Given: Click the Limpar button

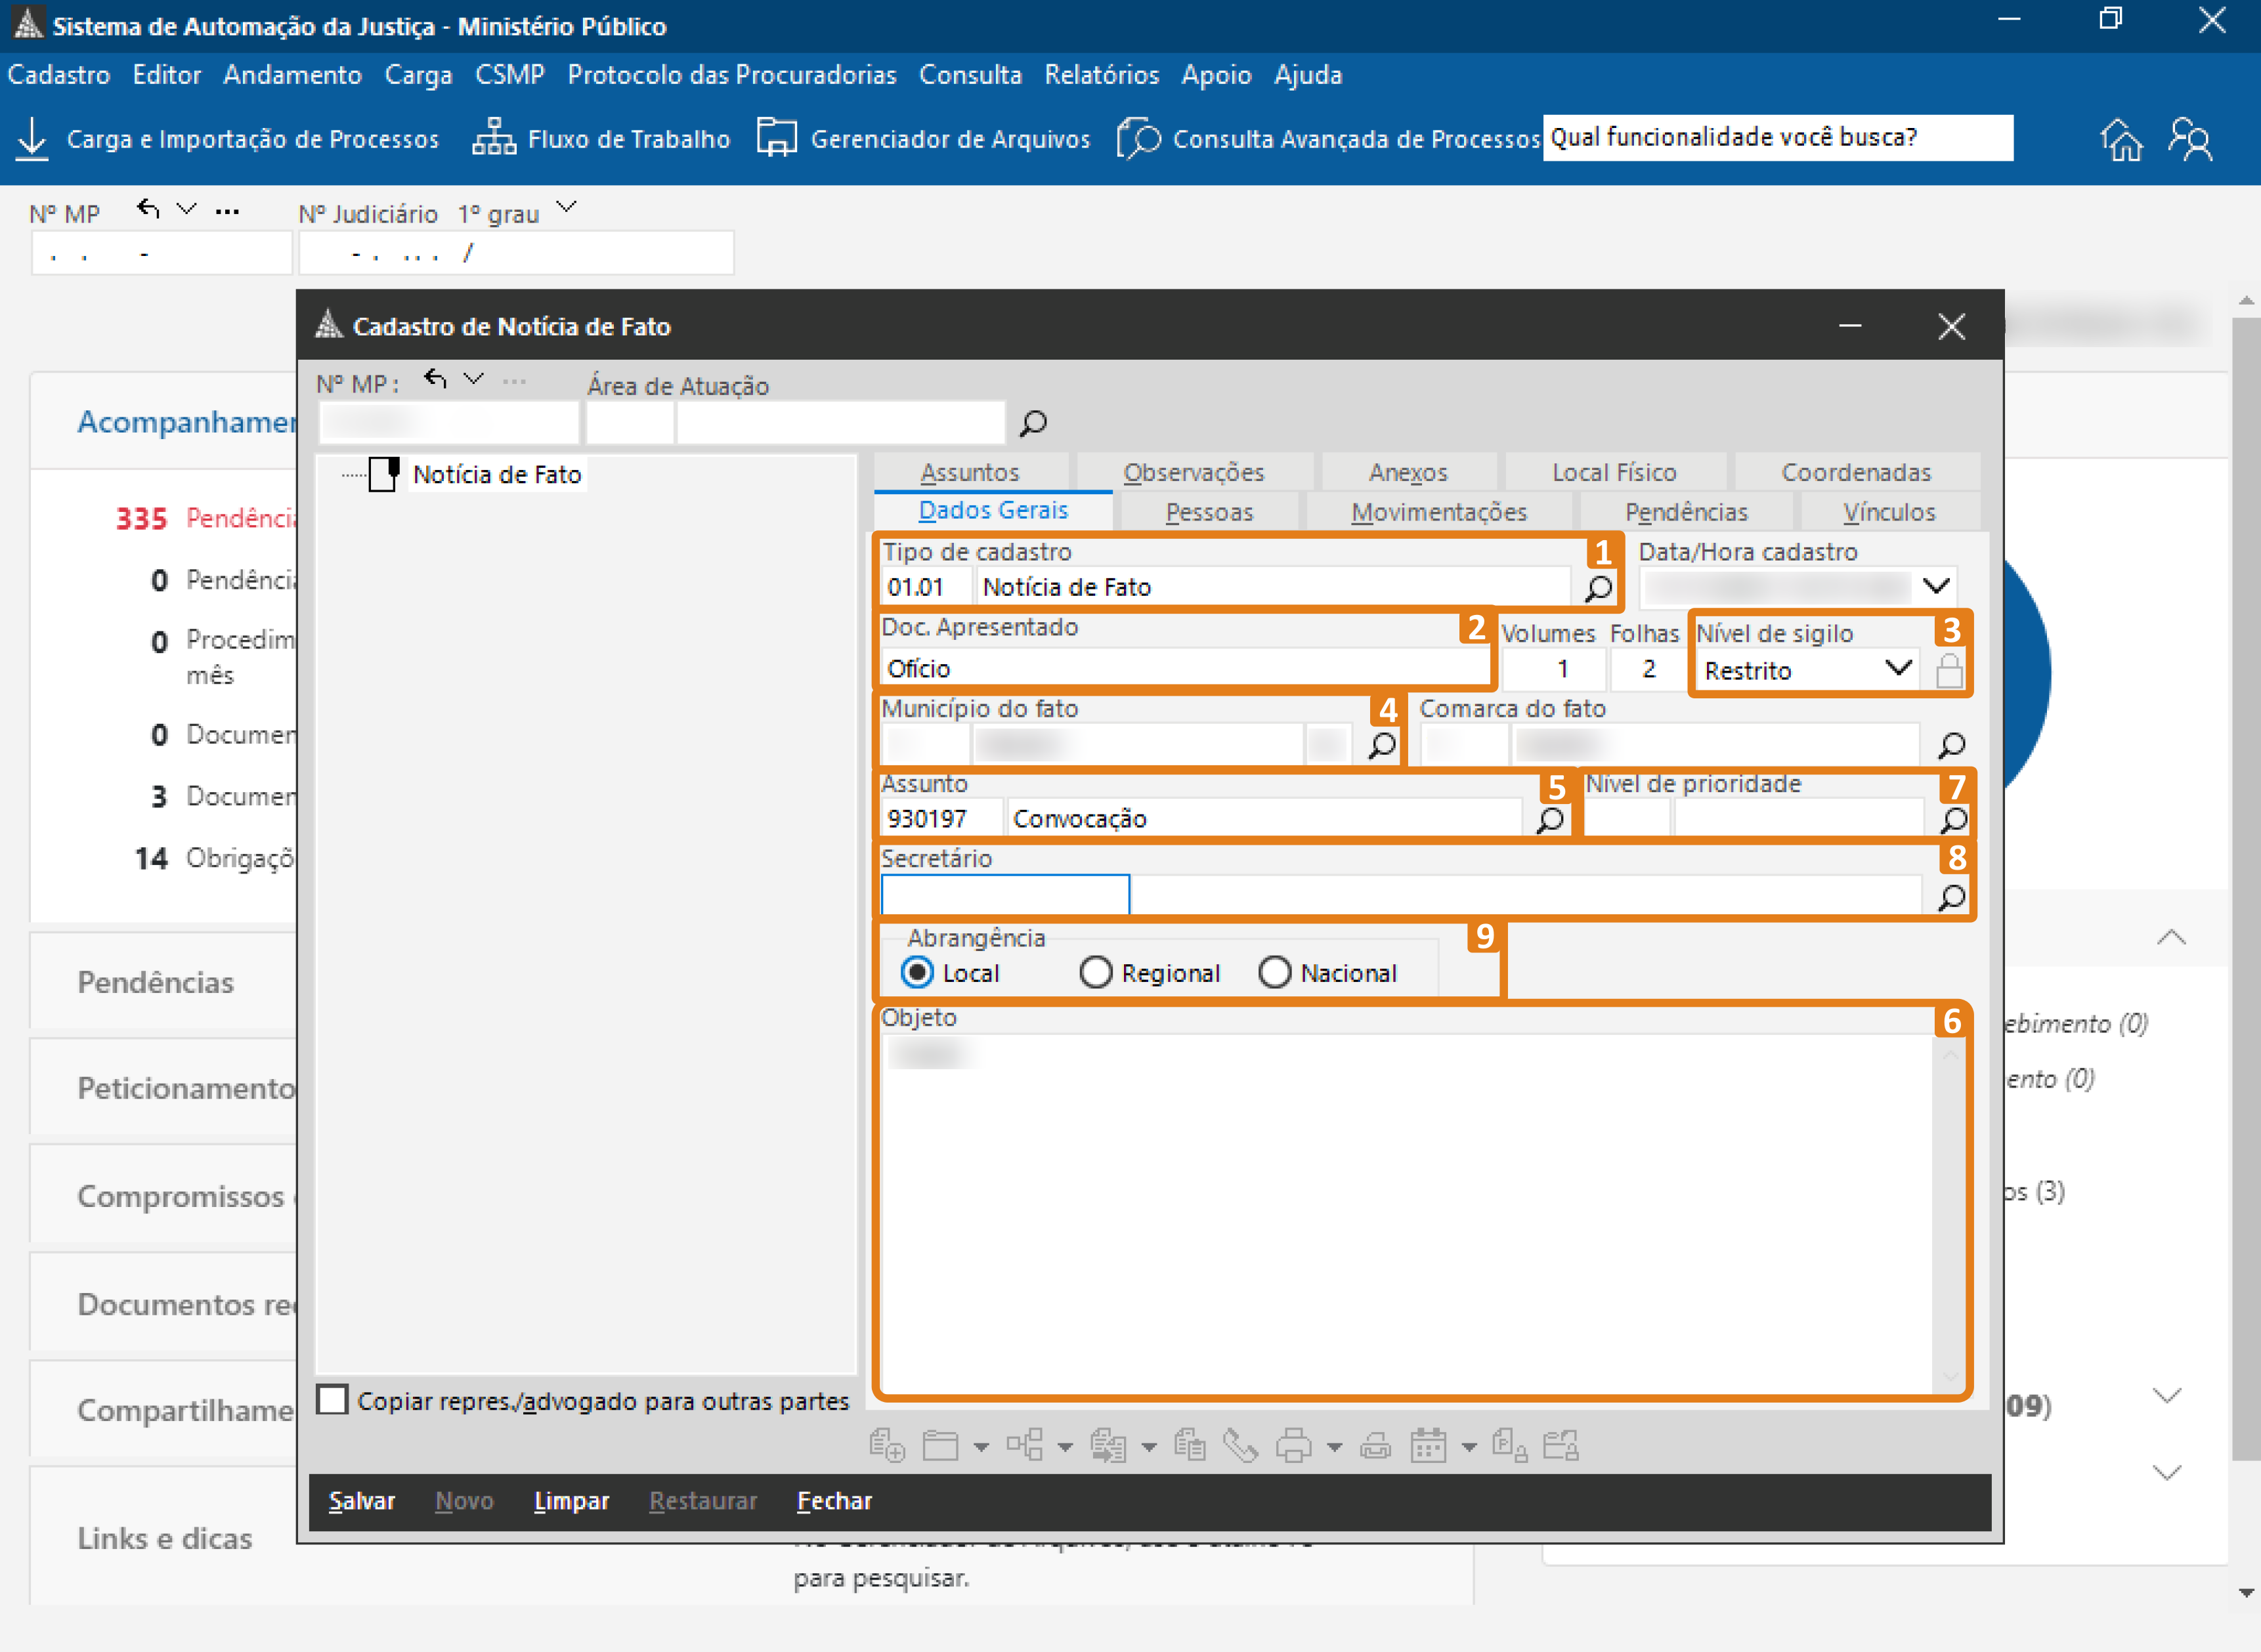Looking at the screenshot, I should coord(571,1501).
